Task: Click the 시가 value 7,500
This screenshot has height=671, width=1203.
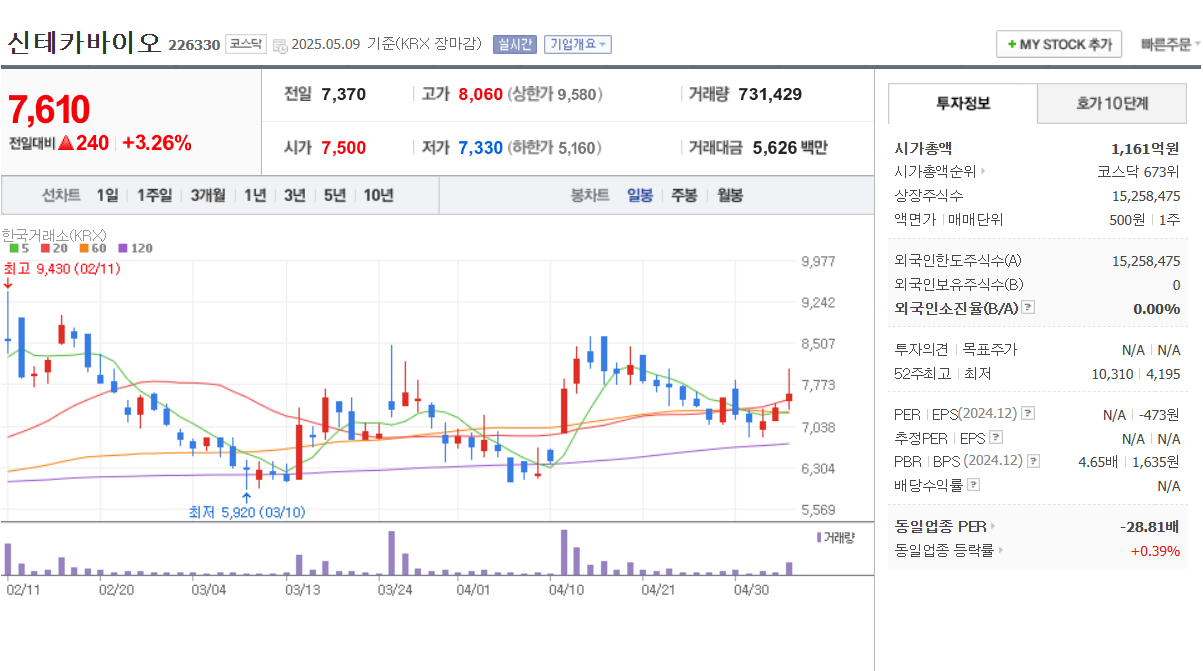Action: point(344,148)
